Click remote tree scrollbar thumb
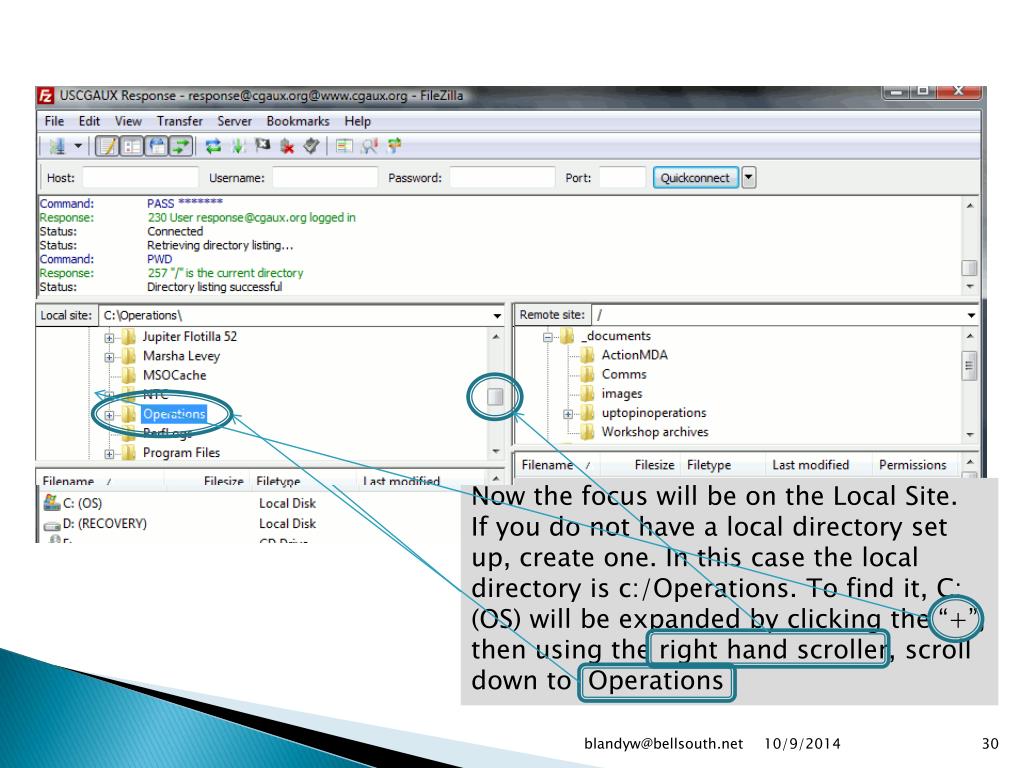Image resolution: width=1024 pixels, height=768 pixels. pyautogui.click(x=969, y=366)
